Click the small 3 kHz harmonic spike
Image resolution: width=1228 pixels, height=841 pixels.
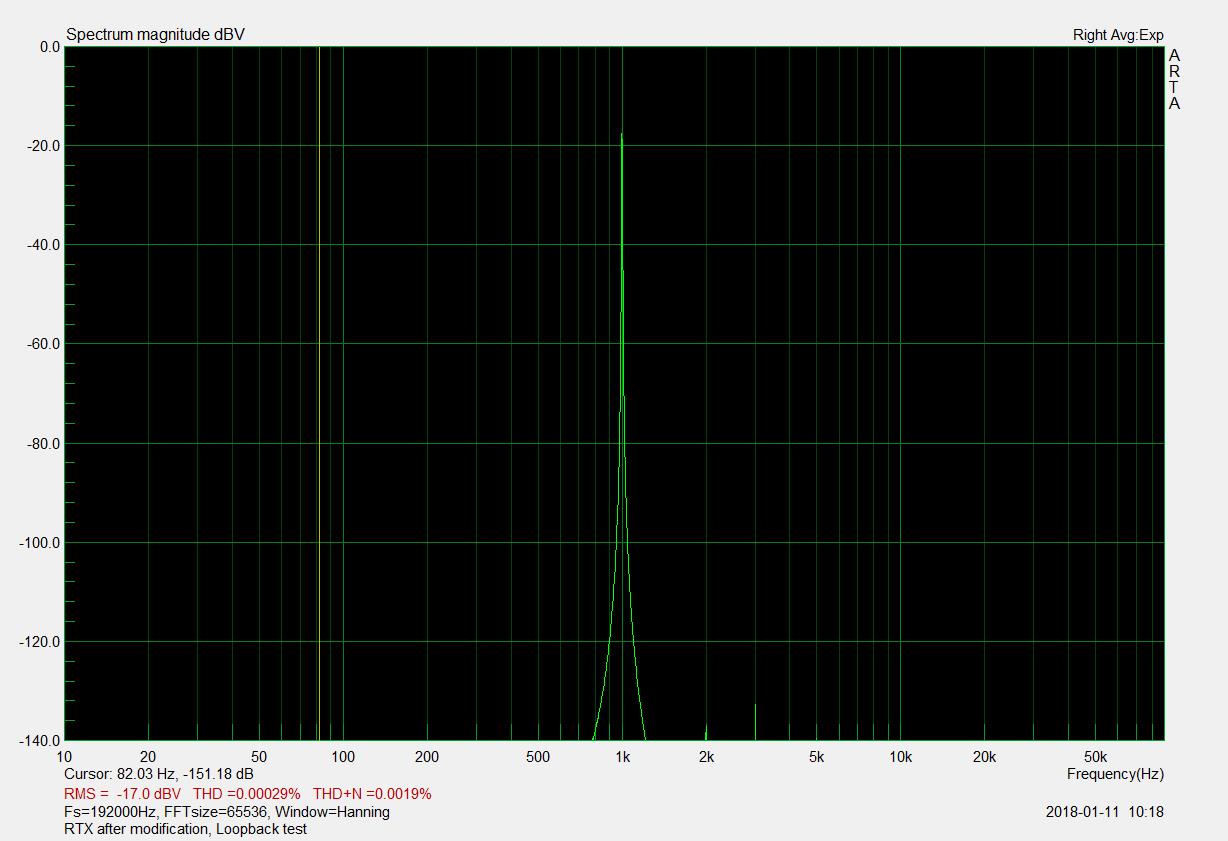(x=755, y=721)
